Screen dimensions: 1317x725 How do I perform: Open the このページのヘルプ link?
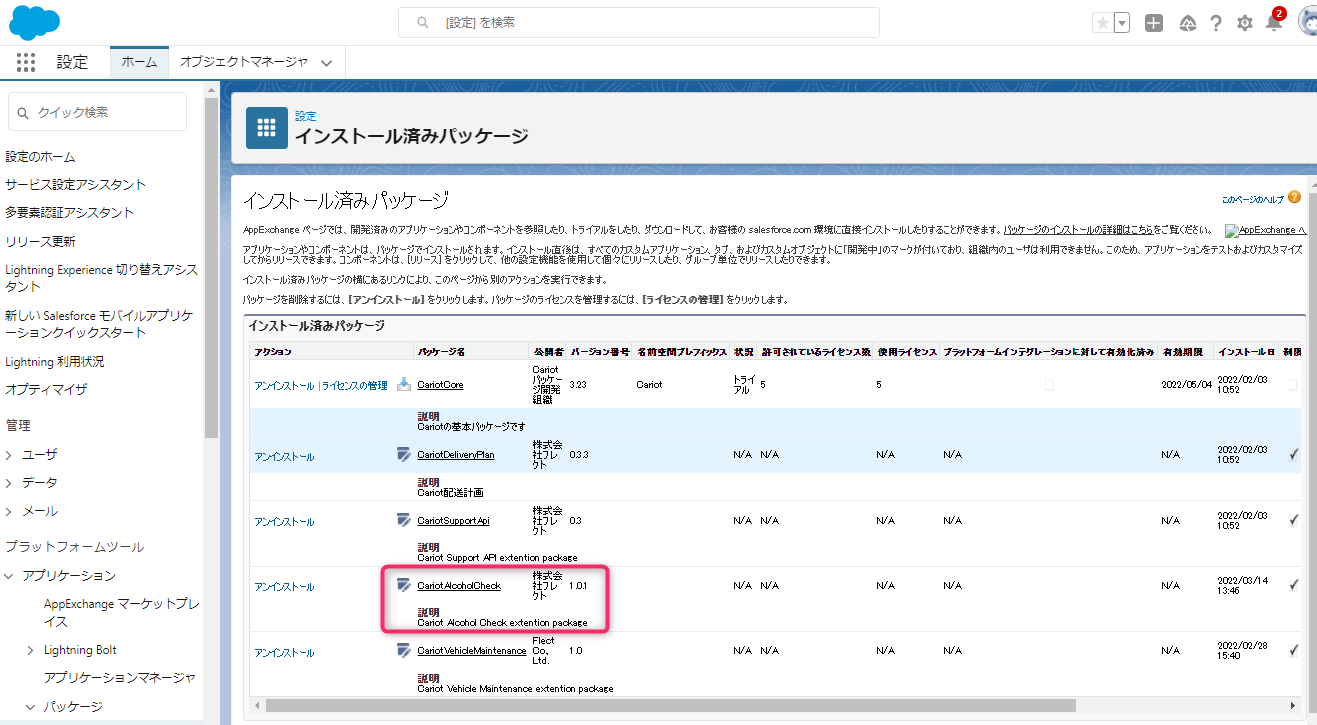pos(1252,199)
